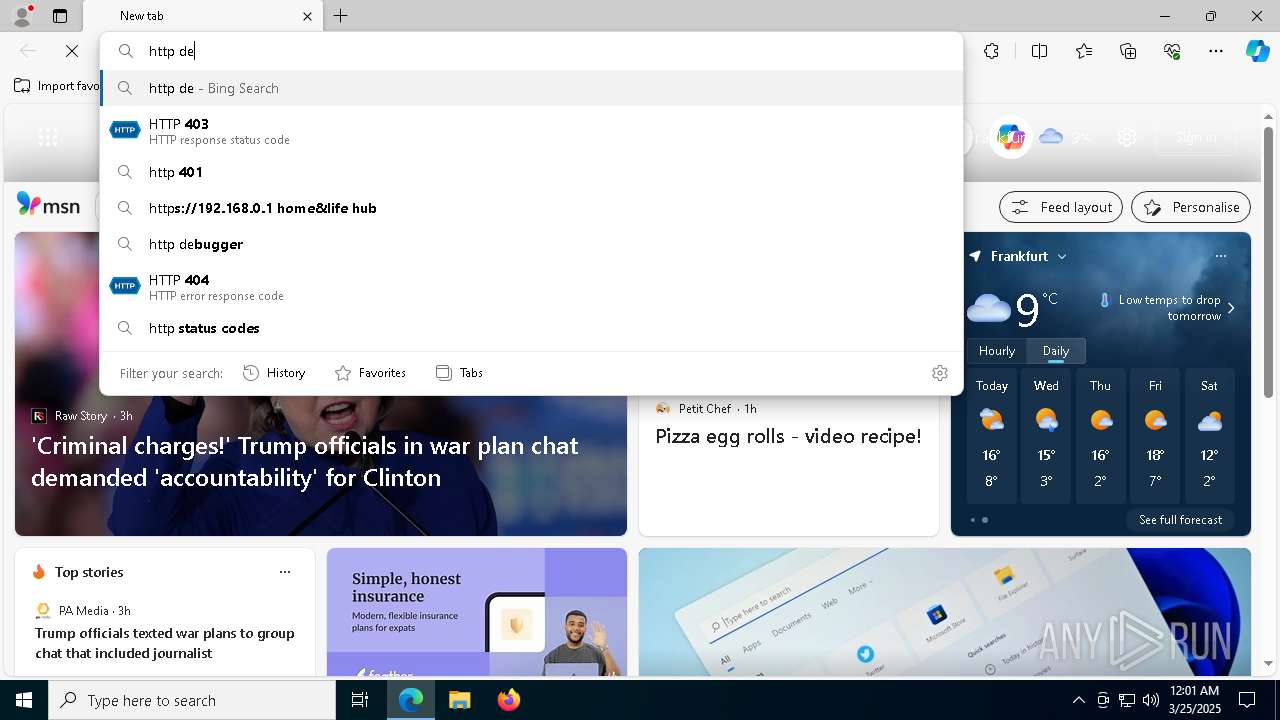1280x720 pixels.
Task: Click See full forecast
Action: 1180,520
